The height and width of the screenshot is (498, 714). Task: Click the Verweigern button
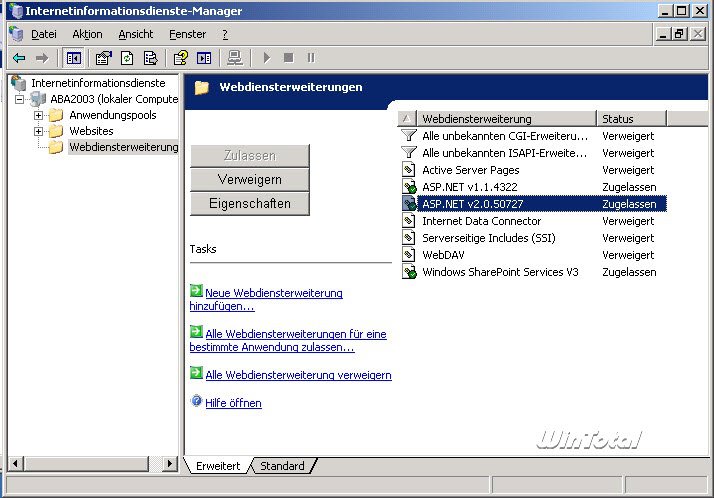pos(250,179)
